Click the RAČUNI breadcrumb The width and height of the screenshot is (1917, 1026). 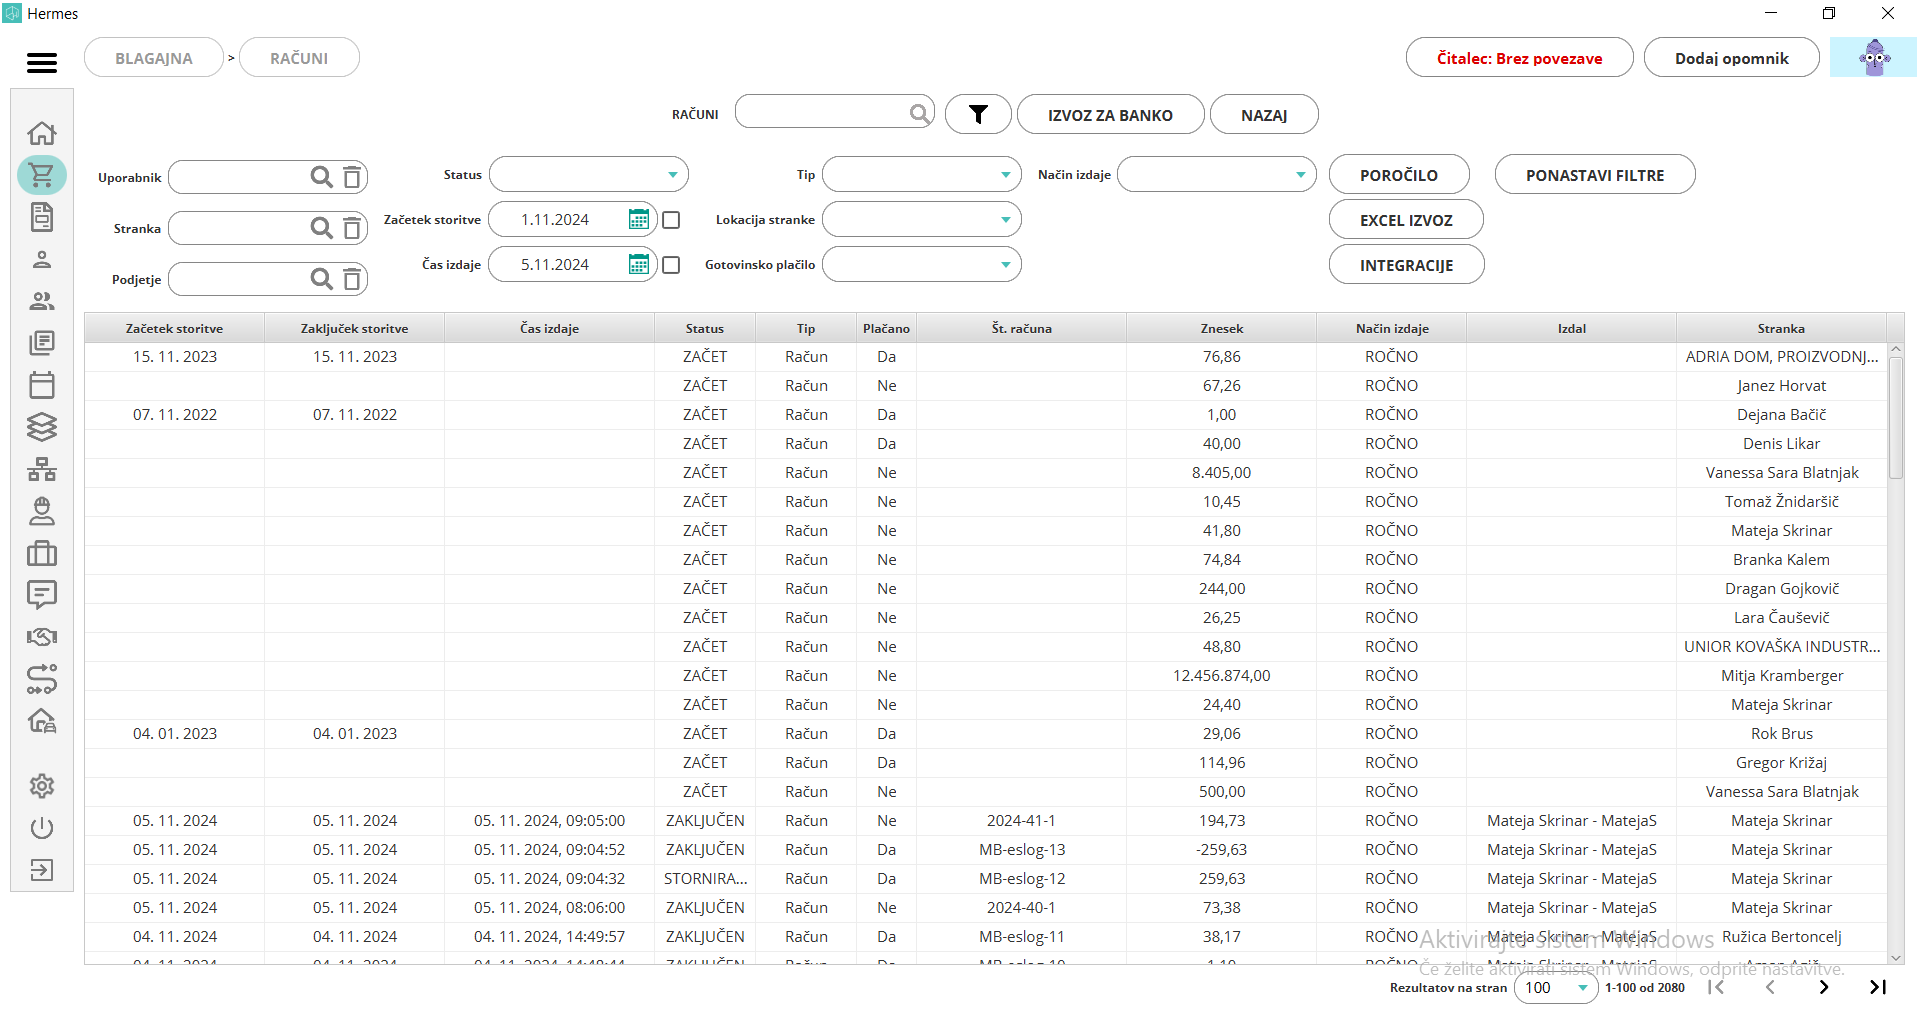pos(299,57)
